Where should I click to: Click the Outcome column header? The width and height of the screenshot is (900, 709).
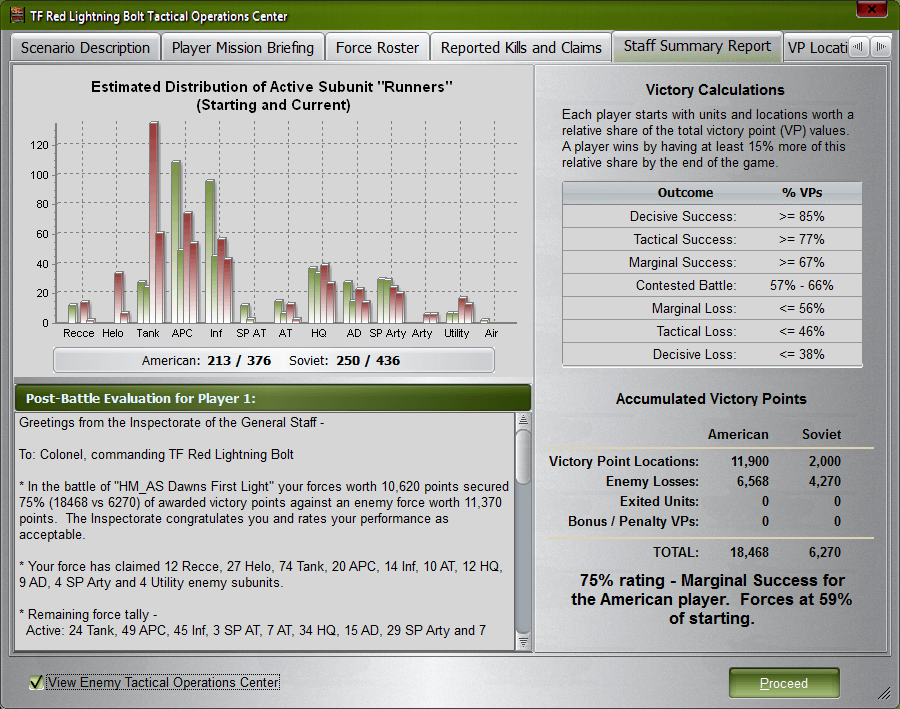[x=685, y=193]
